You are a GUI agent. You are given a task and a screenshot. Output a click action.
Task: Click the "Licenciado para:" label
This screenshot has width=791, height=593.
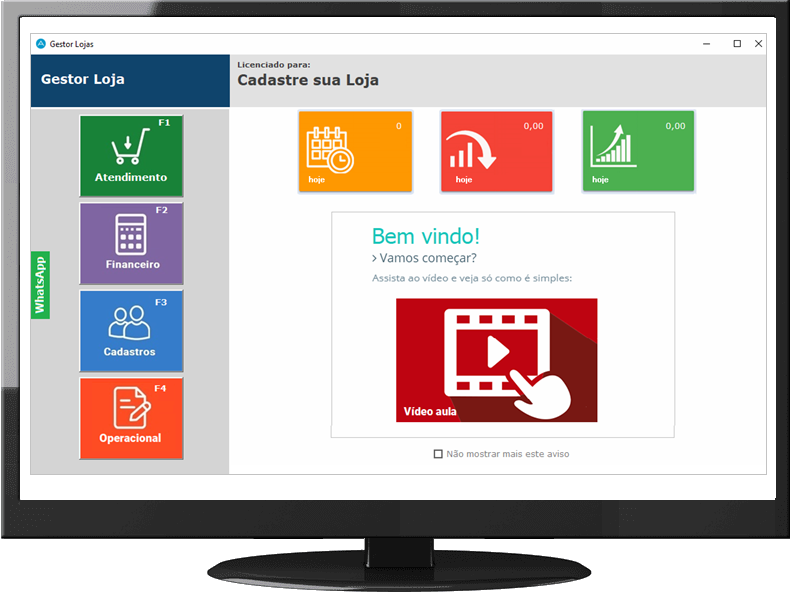pos(273,65)
